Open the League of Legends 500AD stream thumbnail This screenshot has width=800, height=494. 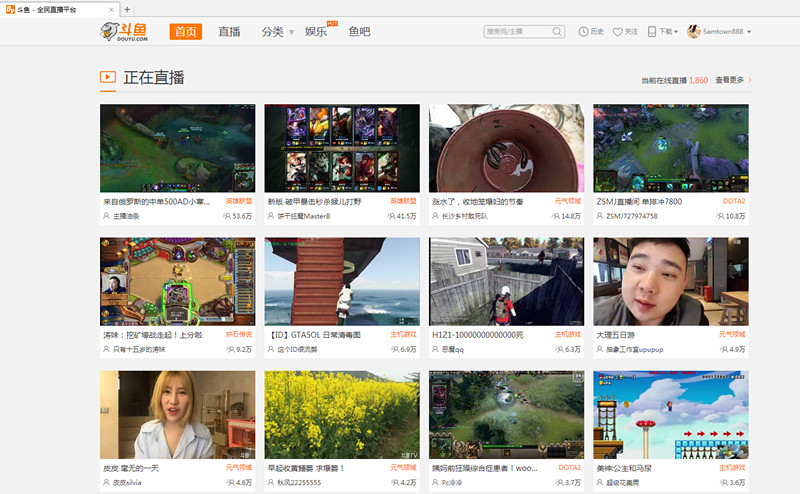178,148
